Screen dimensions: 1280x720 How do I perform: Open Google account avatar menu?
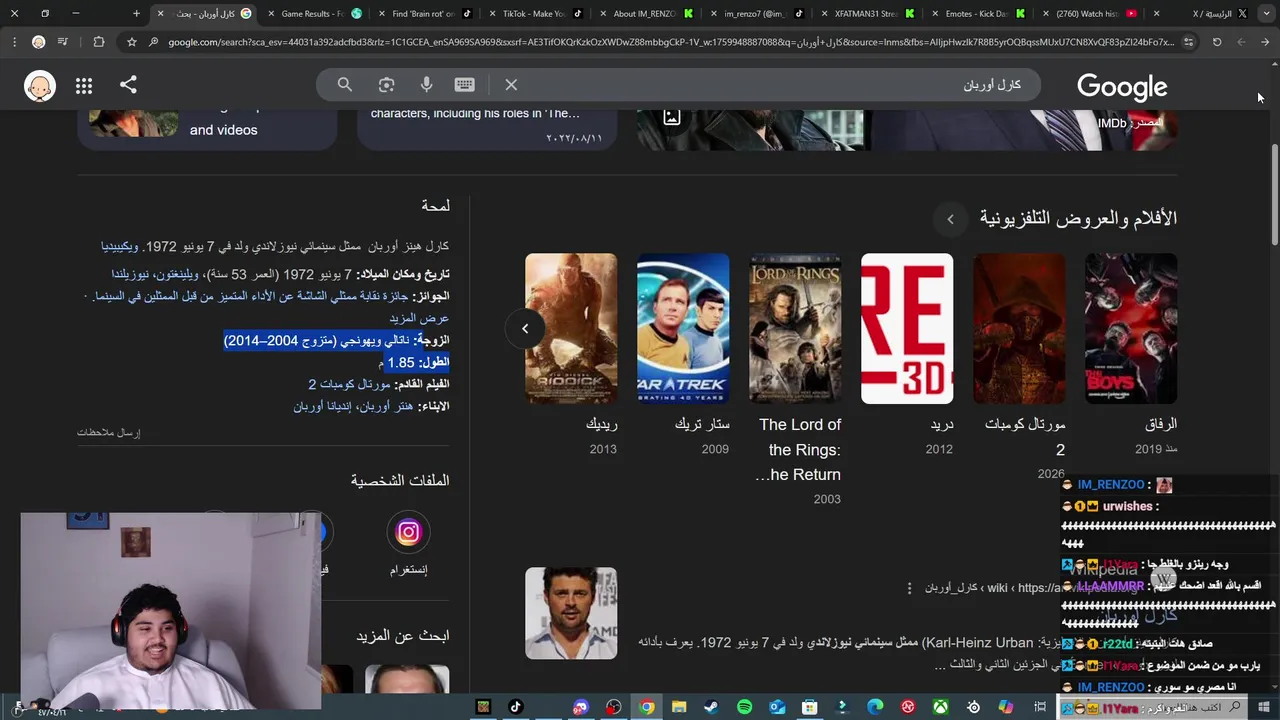coord(40,87)
